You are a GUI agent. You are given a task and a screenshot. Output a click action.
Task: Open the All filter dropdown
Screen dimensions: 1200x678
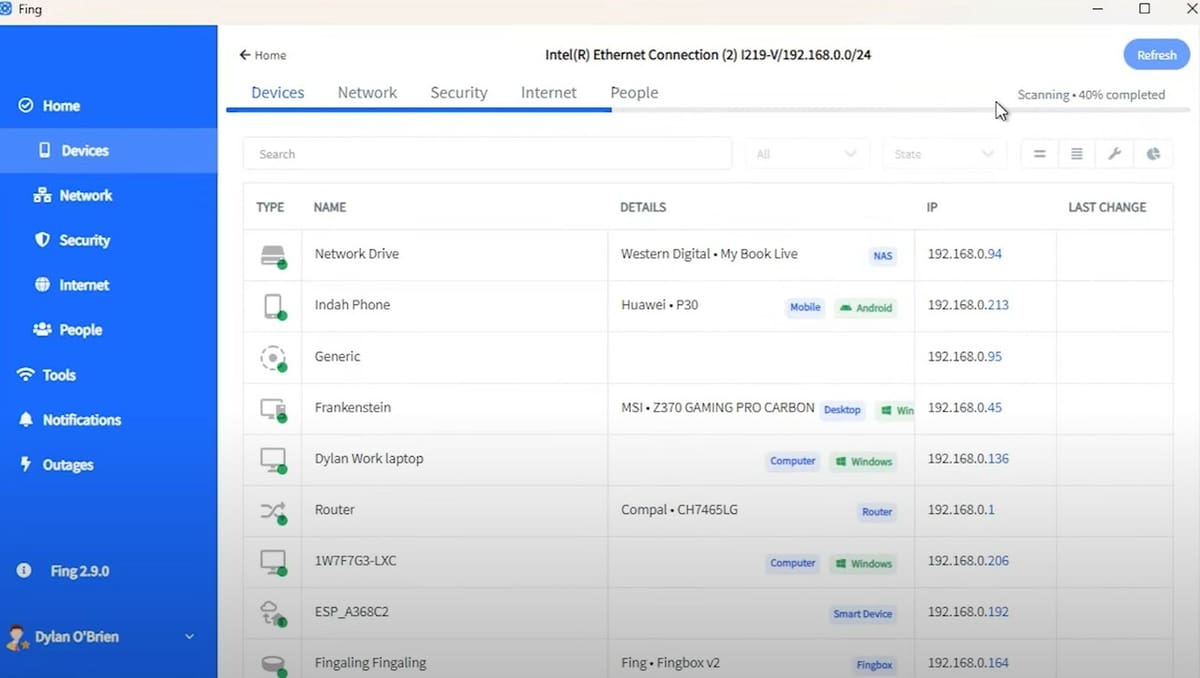click(x=808, y=154)
